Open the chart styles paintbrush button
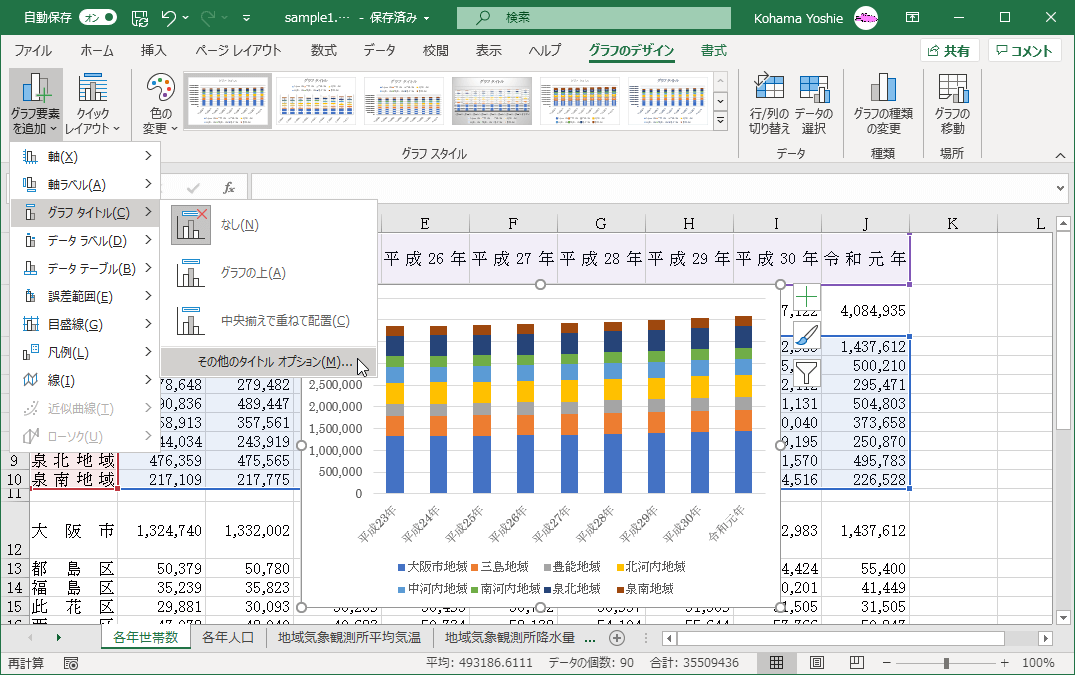 806,336
